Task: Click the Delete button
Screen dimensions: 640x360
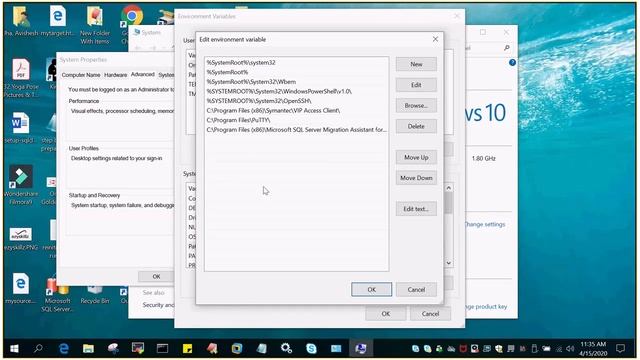Action: pyautogui.click(x=416, y=126)
